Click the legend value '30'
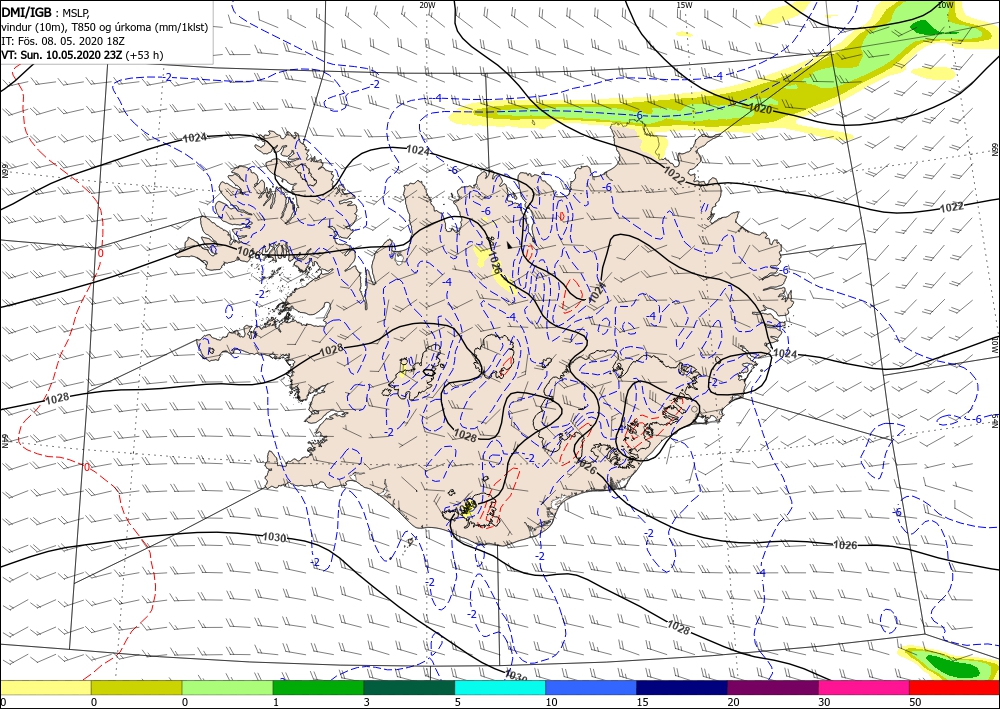1000x709 pixels. pos(825,702)
